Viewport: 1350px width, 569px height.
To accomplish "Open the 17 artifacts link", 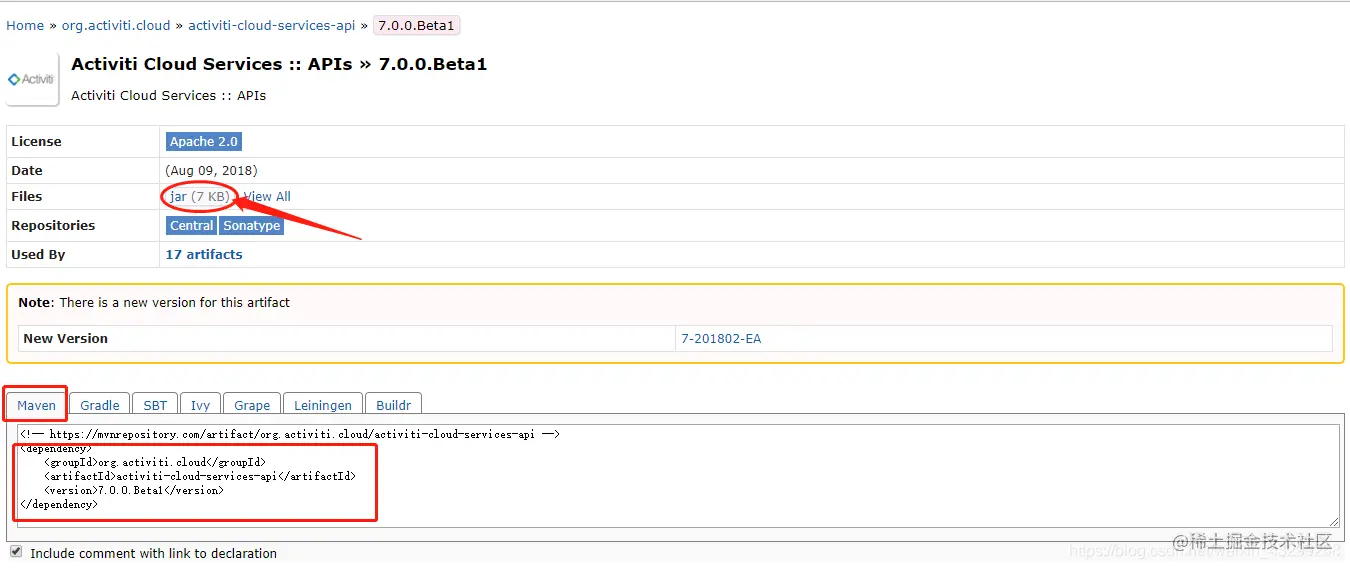I will pos(204,255).
